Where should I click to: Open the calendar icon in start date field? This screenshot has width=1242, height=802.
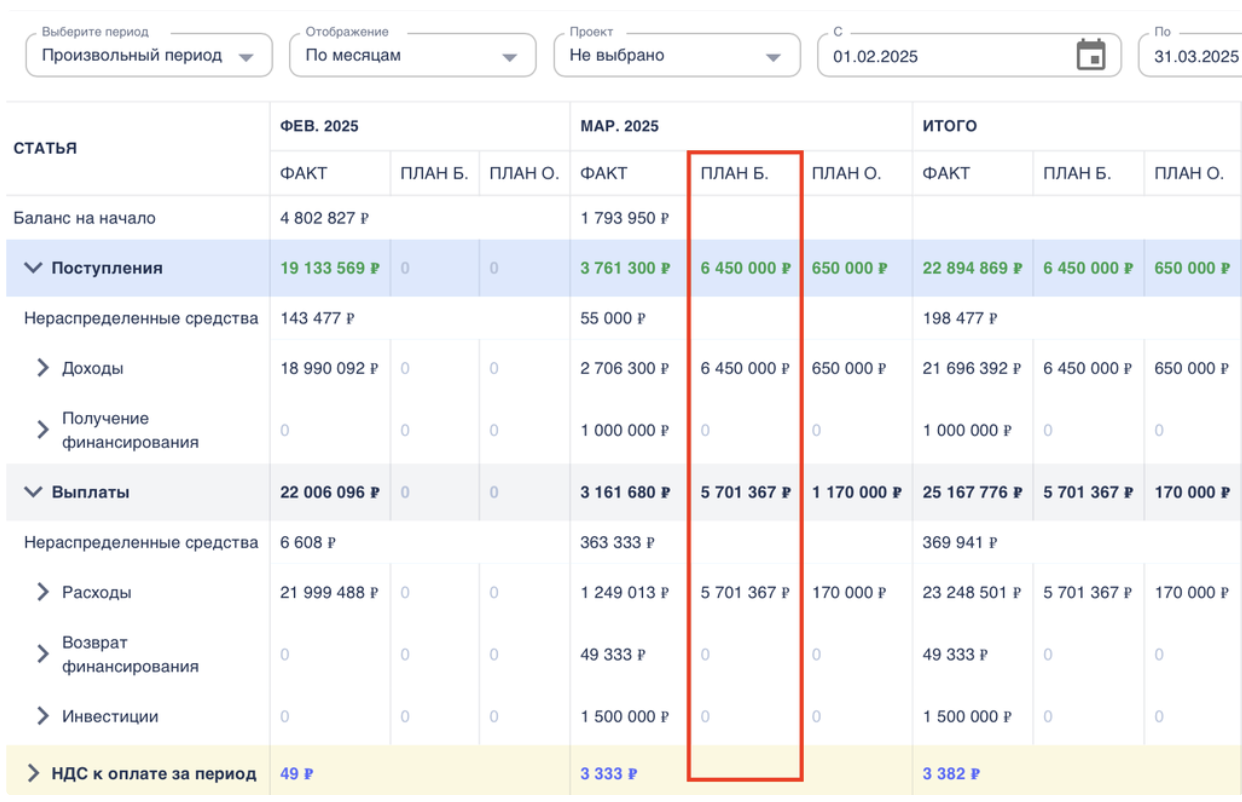click(x=1090, y=55)
